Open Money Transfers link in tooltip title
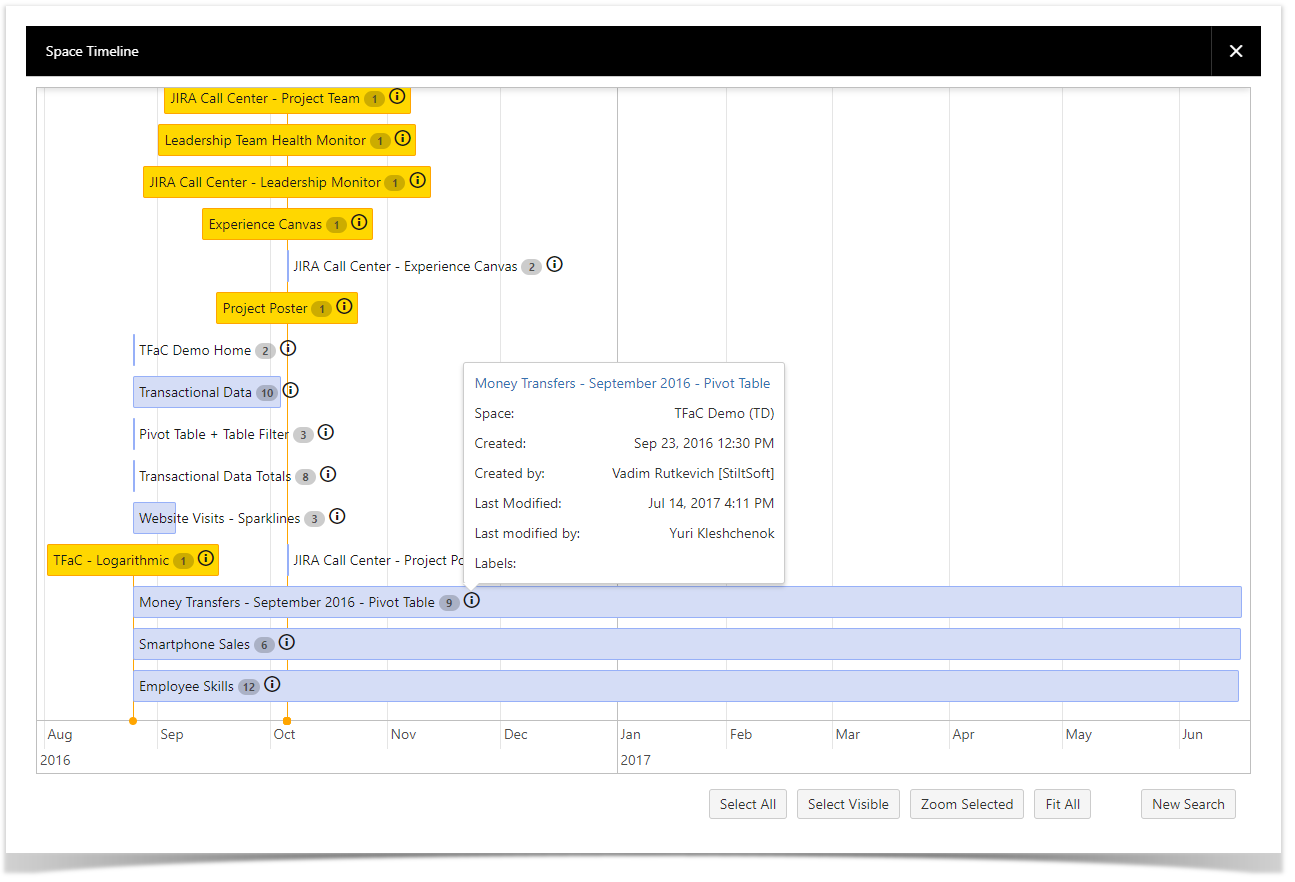 pos(622,383)
